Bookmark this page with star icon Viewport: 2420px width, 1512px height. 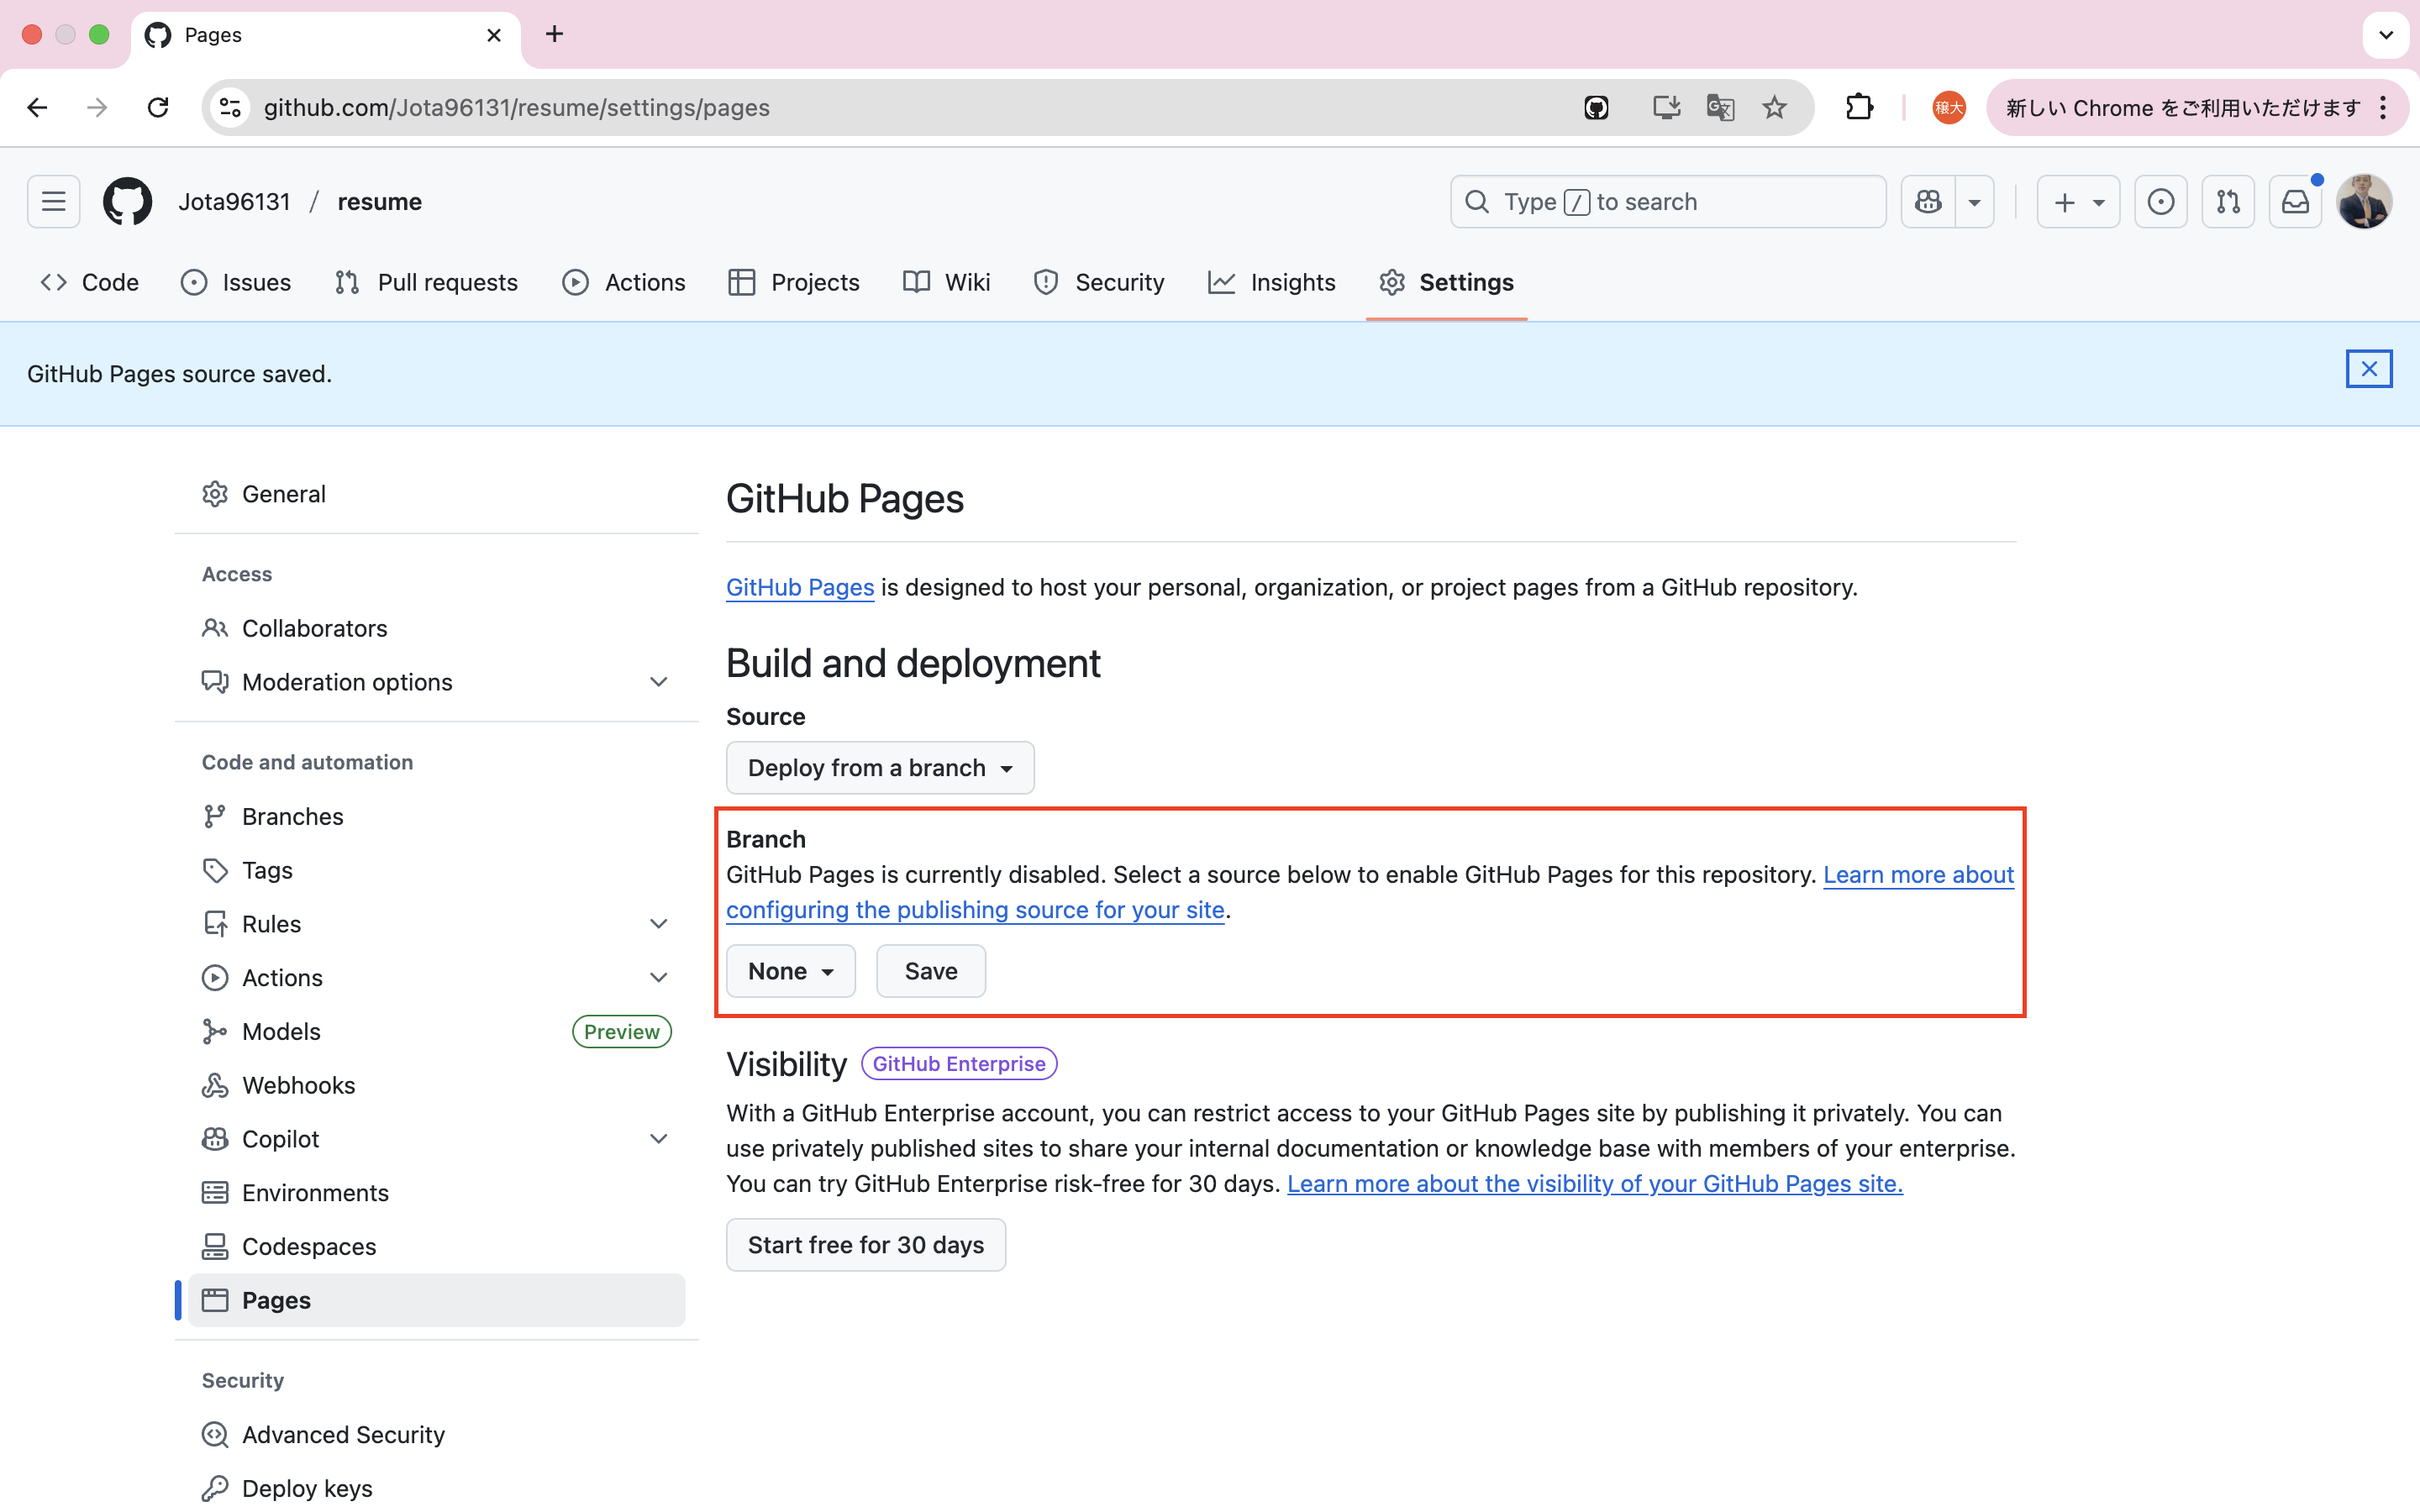pos(1774,107)
